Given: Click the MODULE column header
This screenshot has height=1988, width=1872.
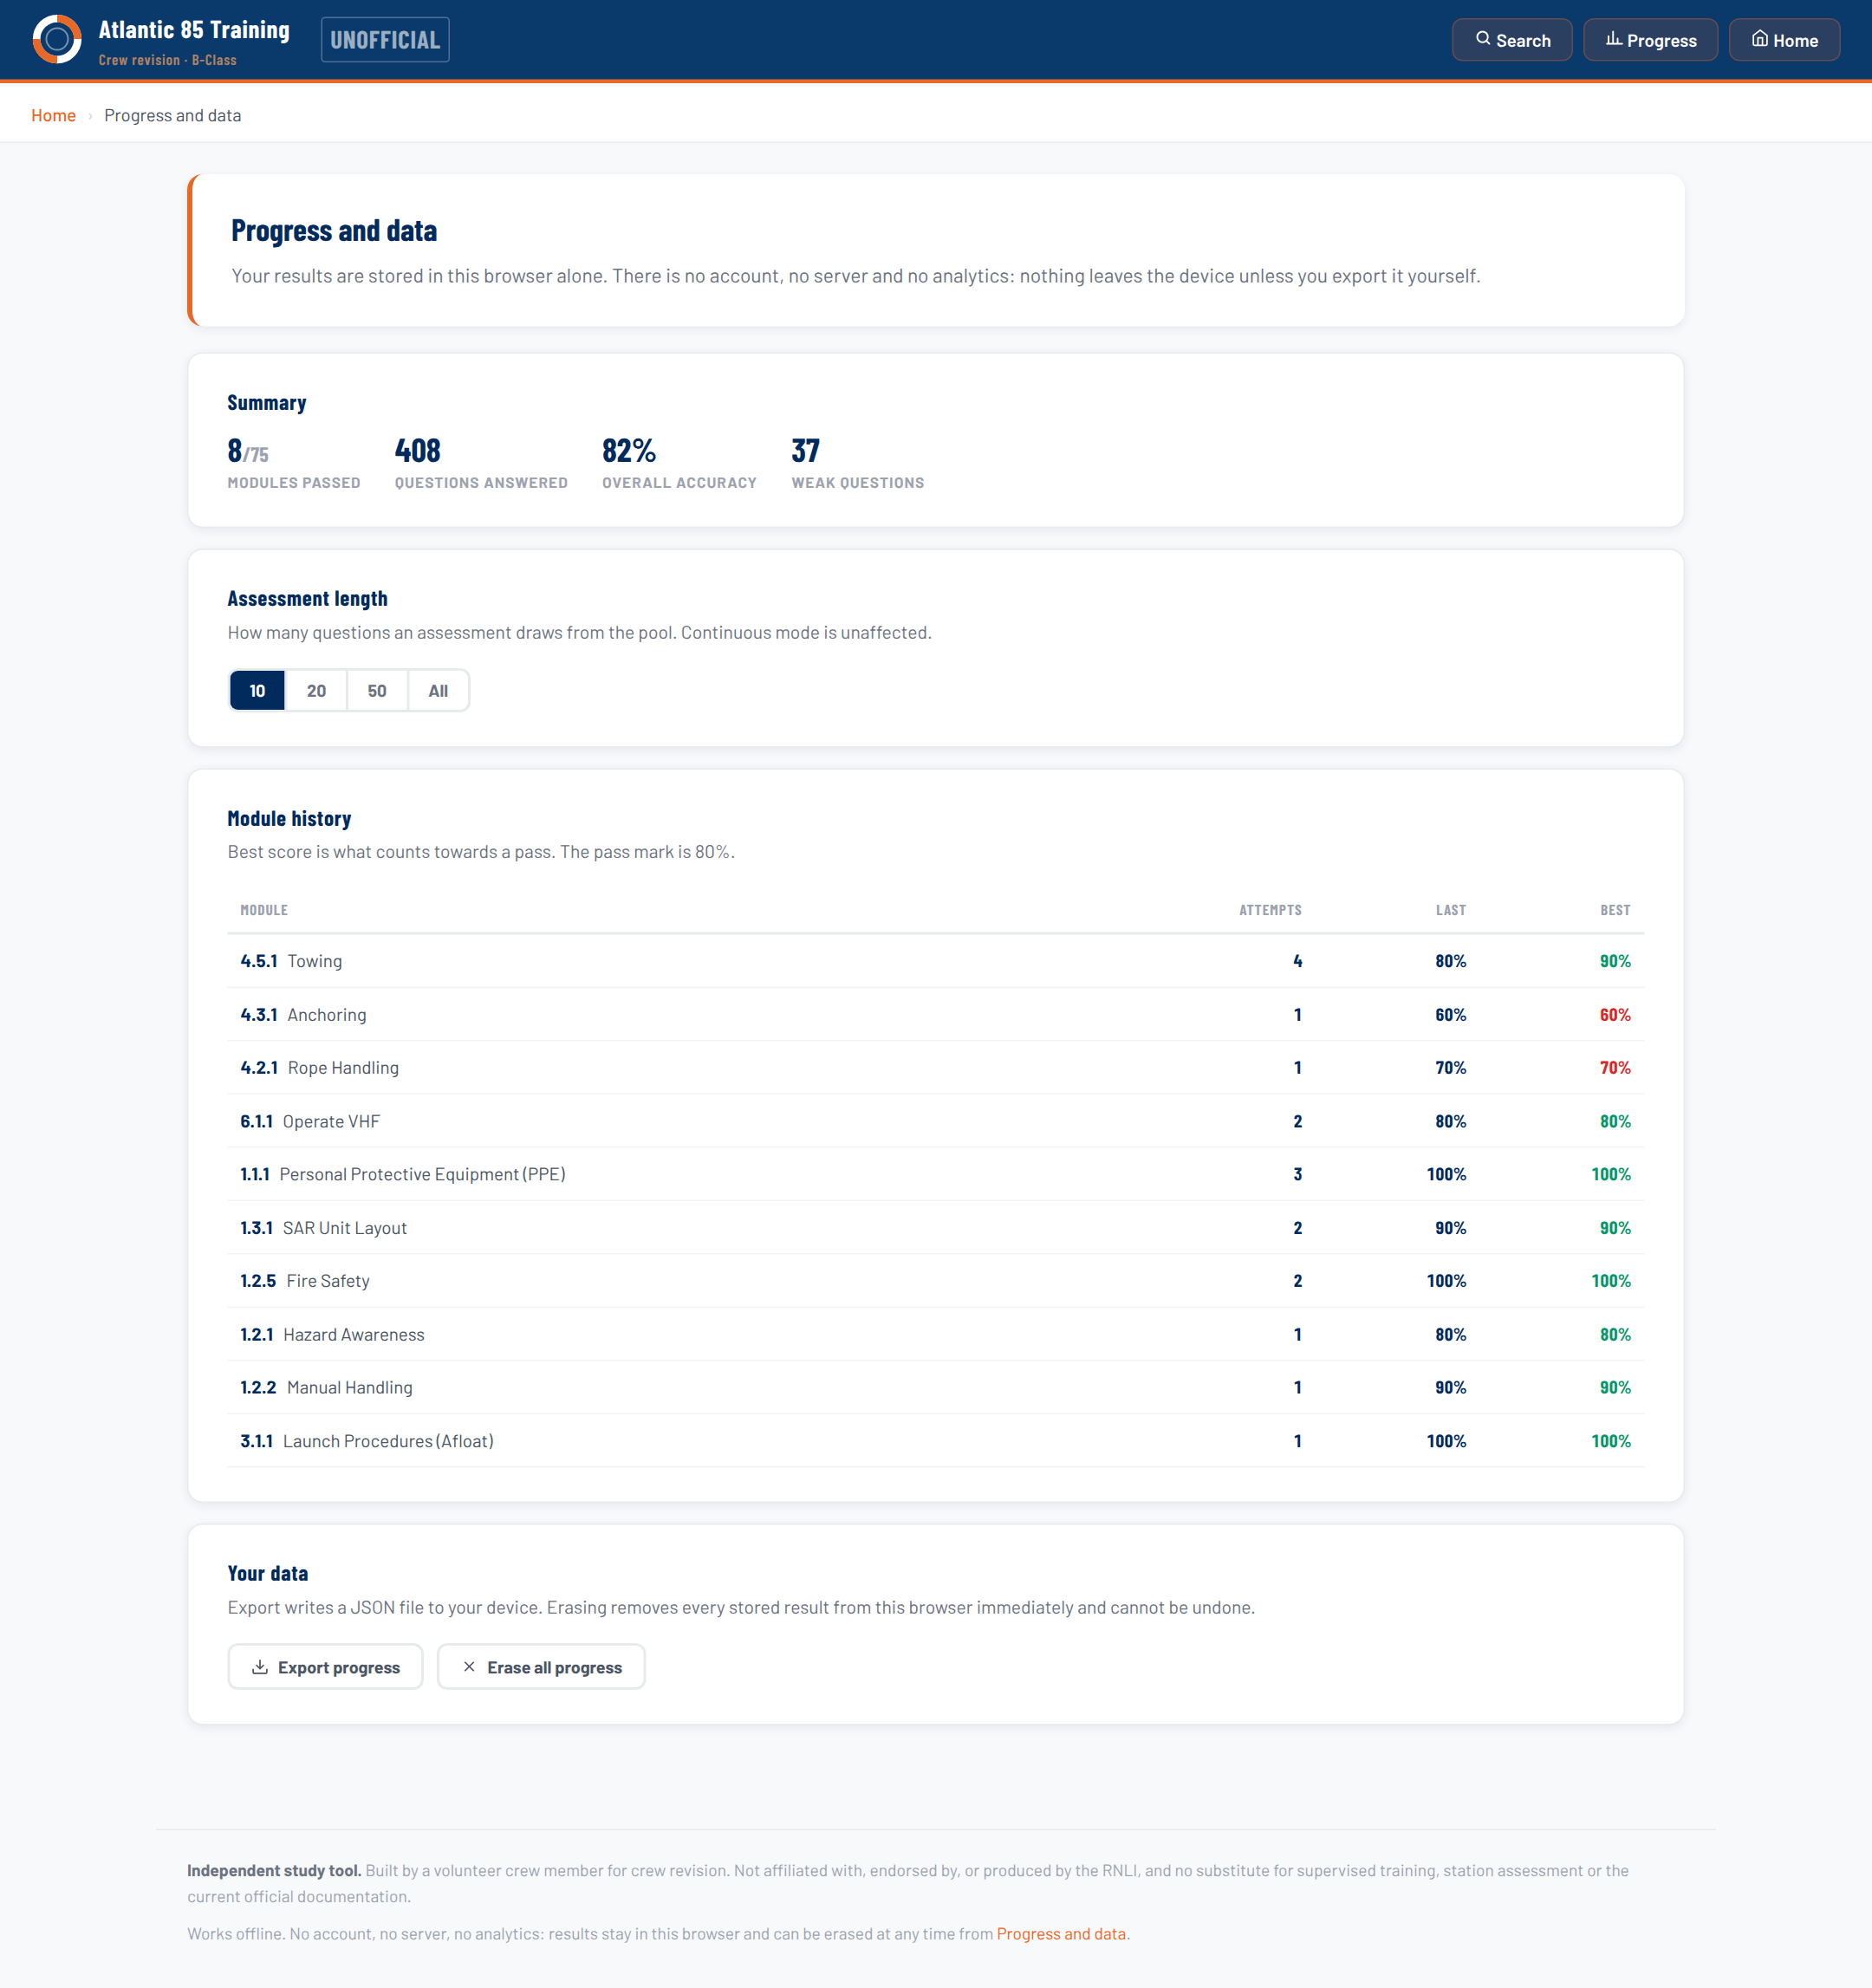Looking at the screenshot, I should tap(264, 910).
